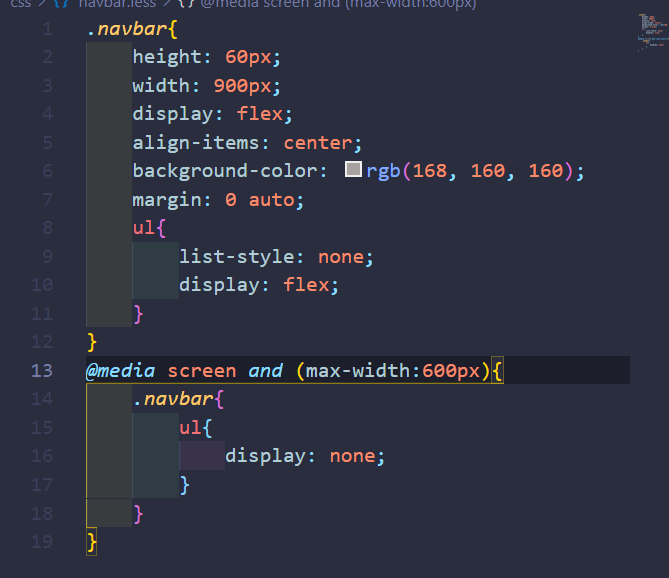Screen dimensions: 669x578
Task: Click the 'list-style' property
Action: [x=236, y=257]
